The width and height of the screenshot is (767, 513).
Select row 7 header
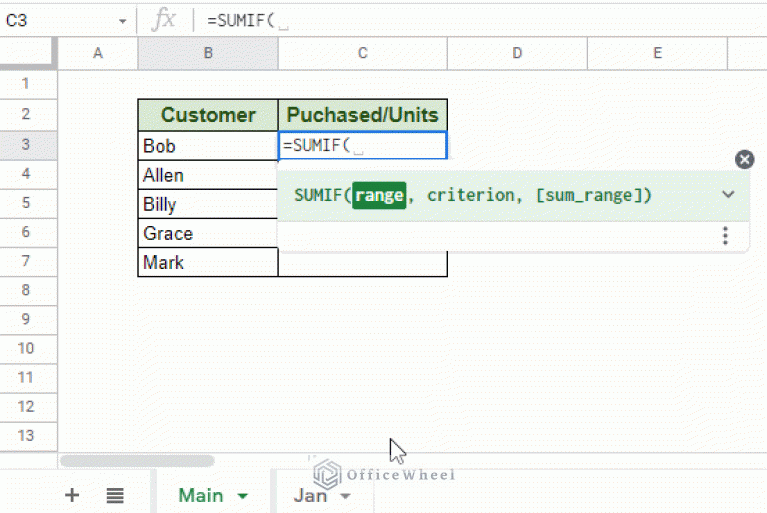(27, 262)
